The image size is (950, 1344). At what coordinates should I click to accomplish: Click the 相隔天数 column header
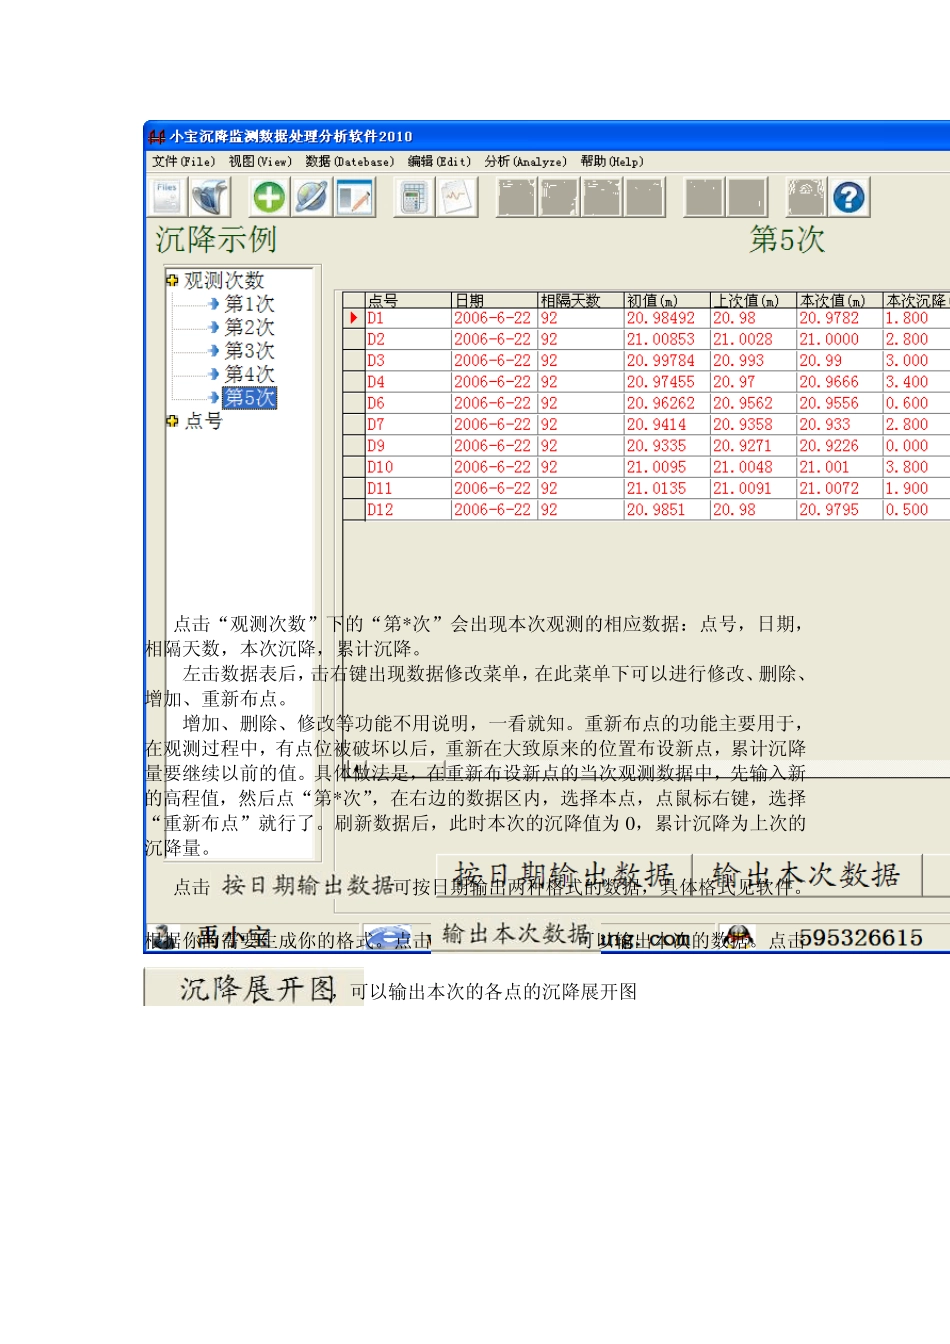(x=580, y=300)
